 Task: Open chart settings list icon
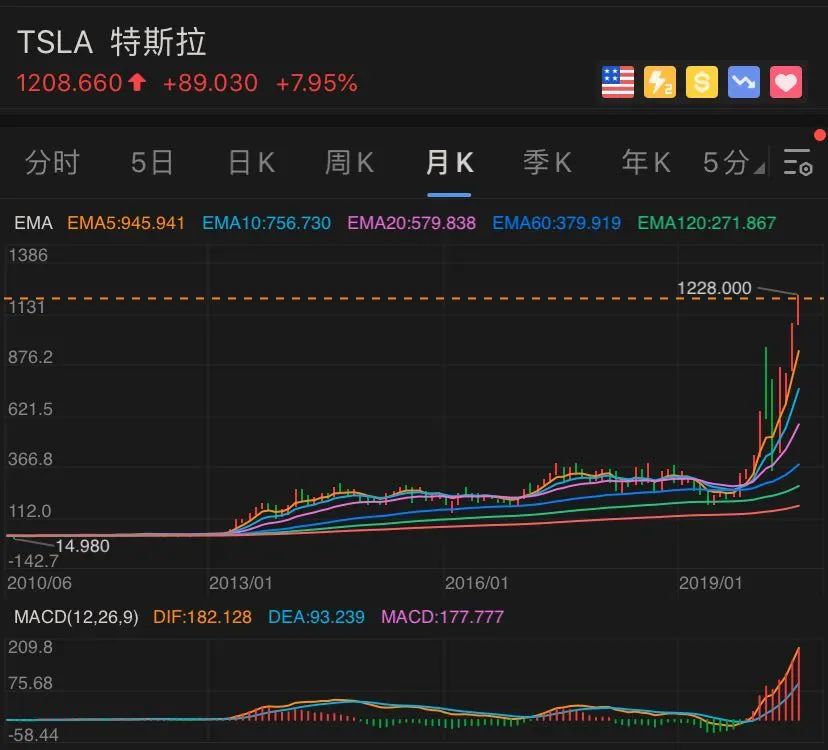(x=798, y=162)
